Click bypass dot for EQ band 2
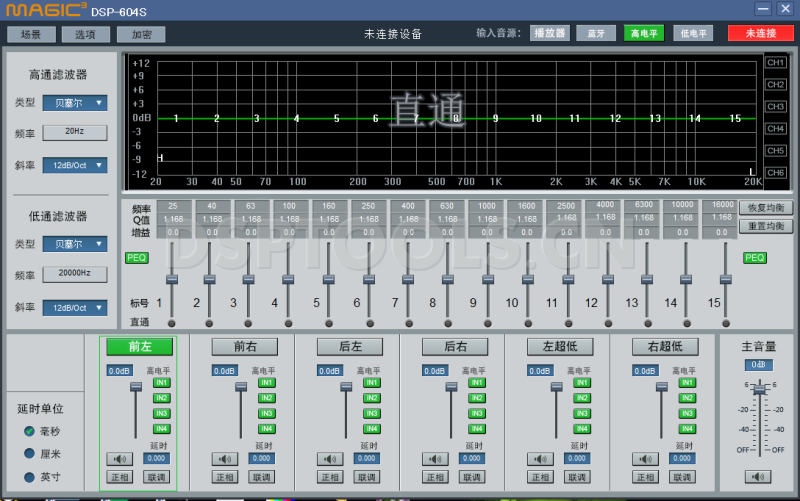800x501 pixels. tap(209, 323)
